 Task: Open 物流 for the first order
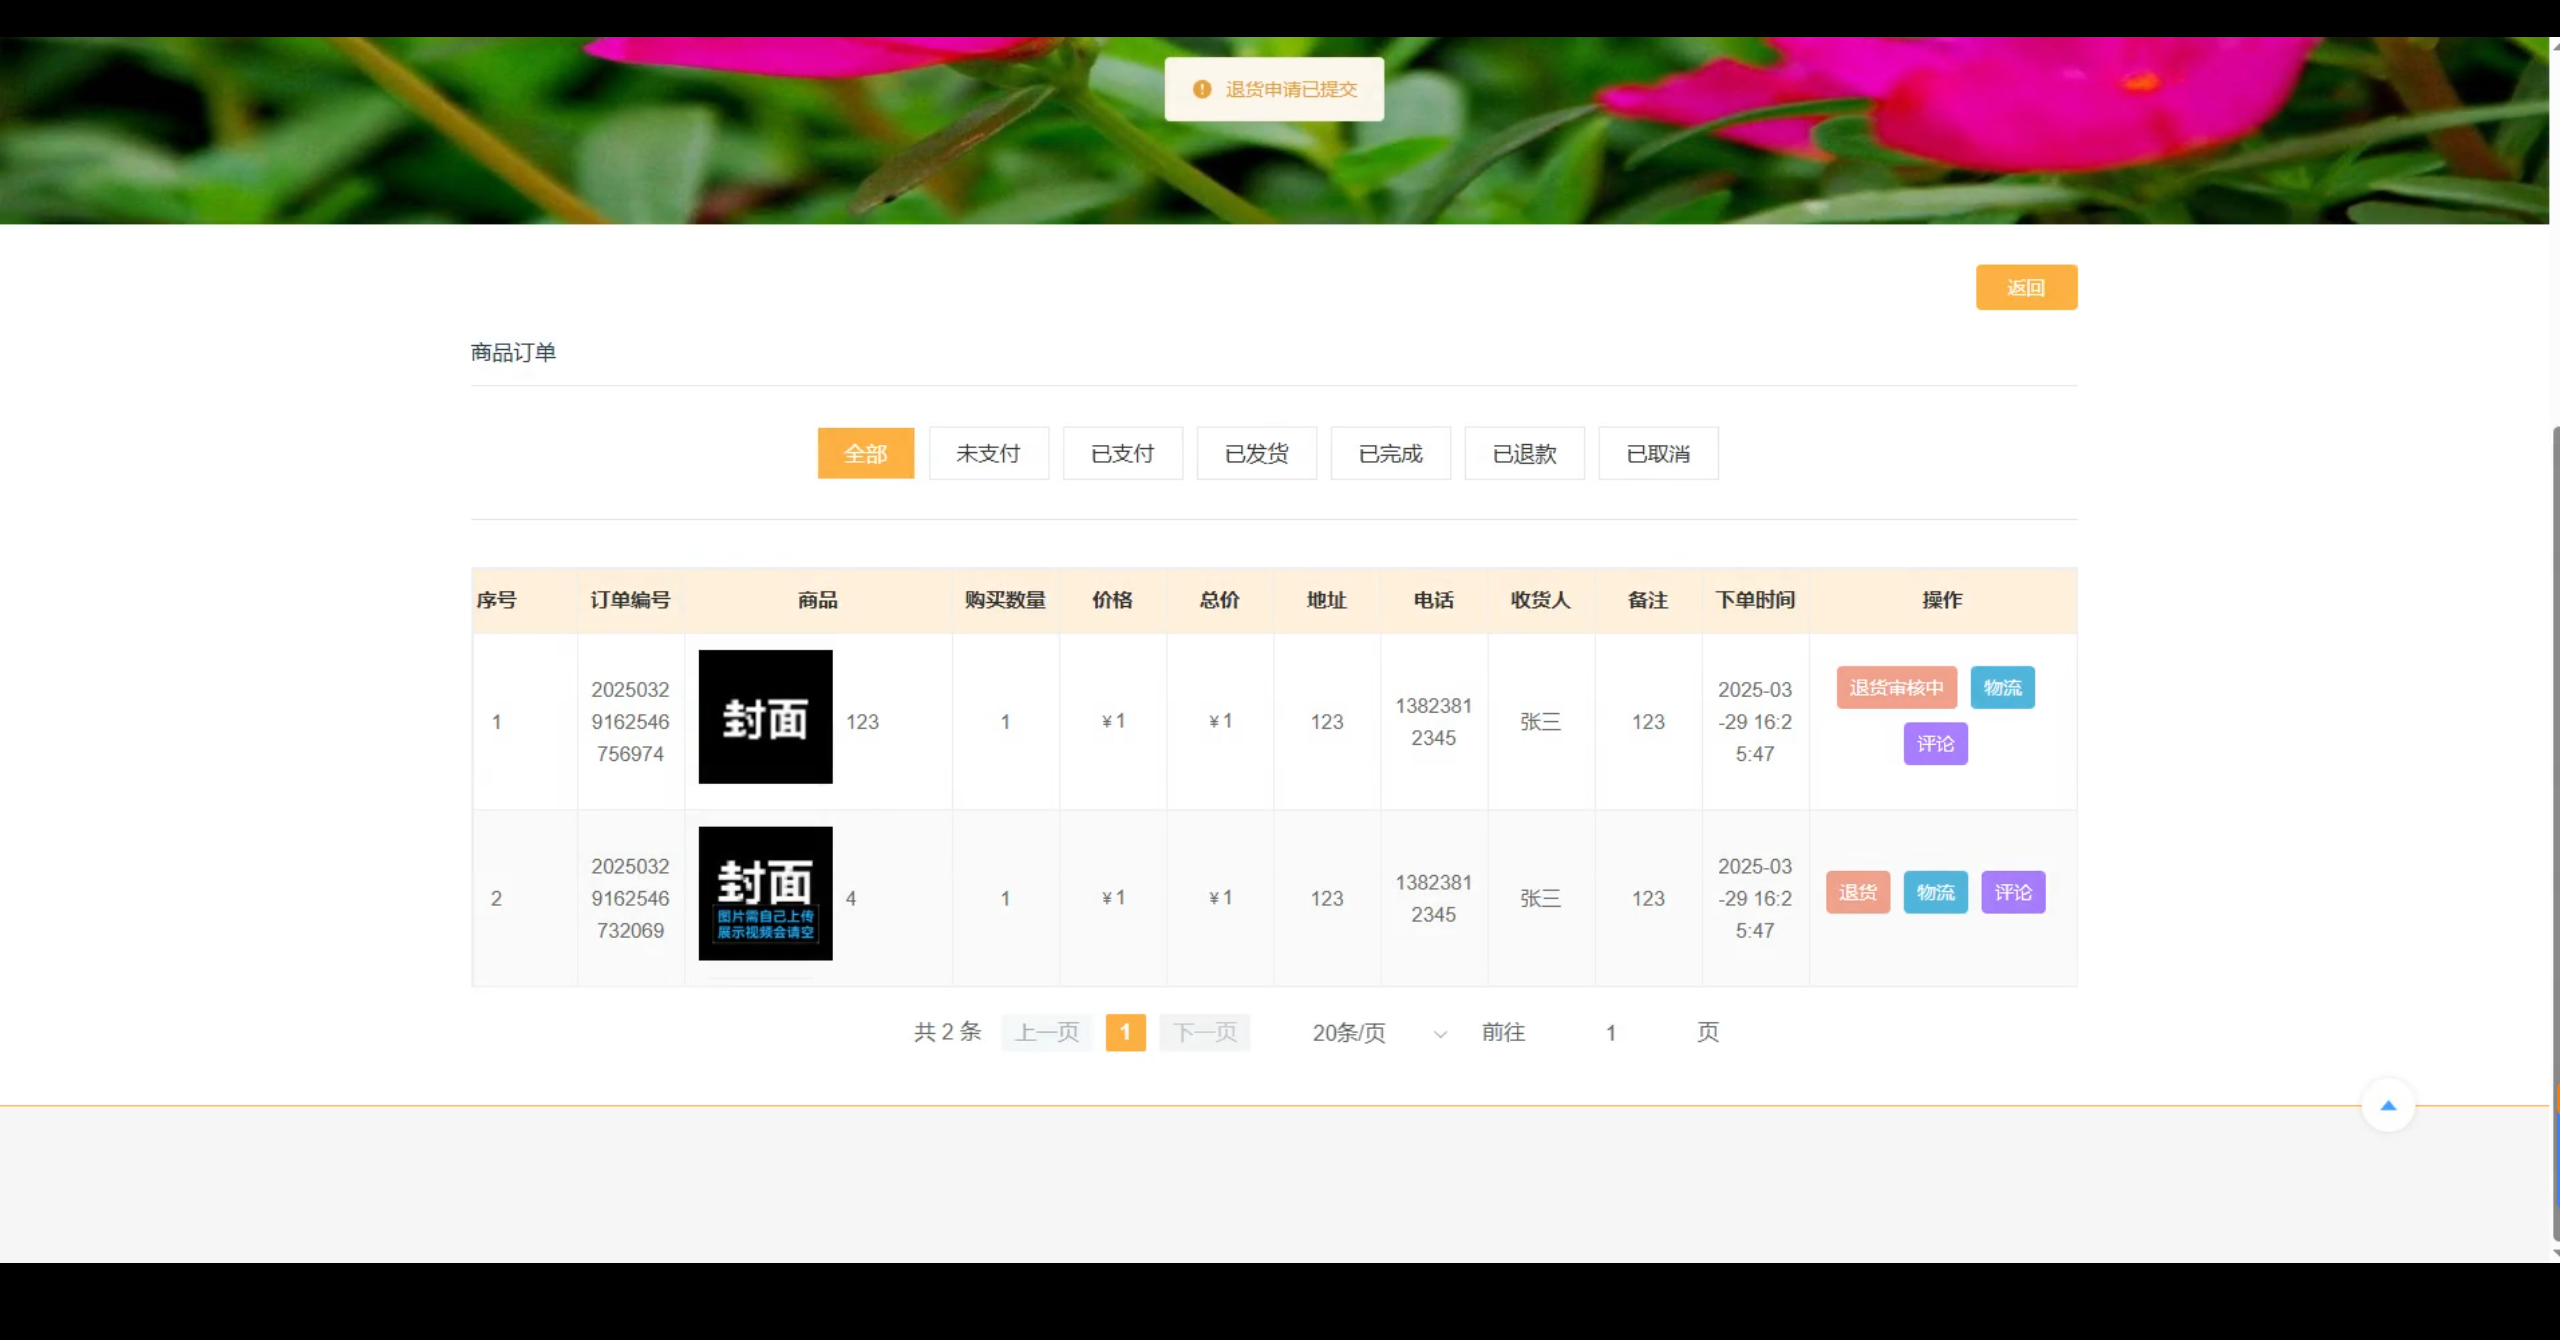(x=2002, y=688)
